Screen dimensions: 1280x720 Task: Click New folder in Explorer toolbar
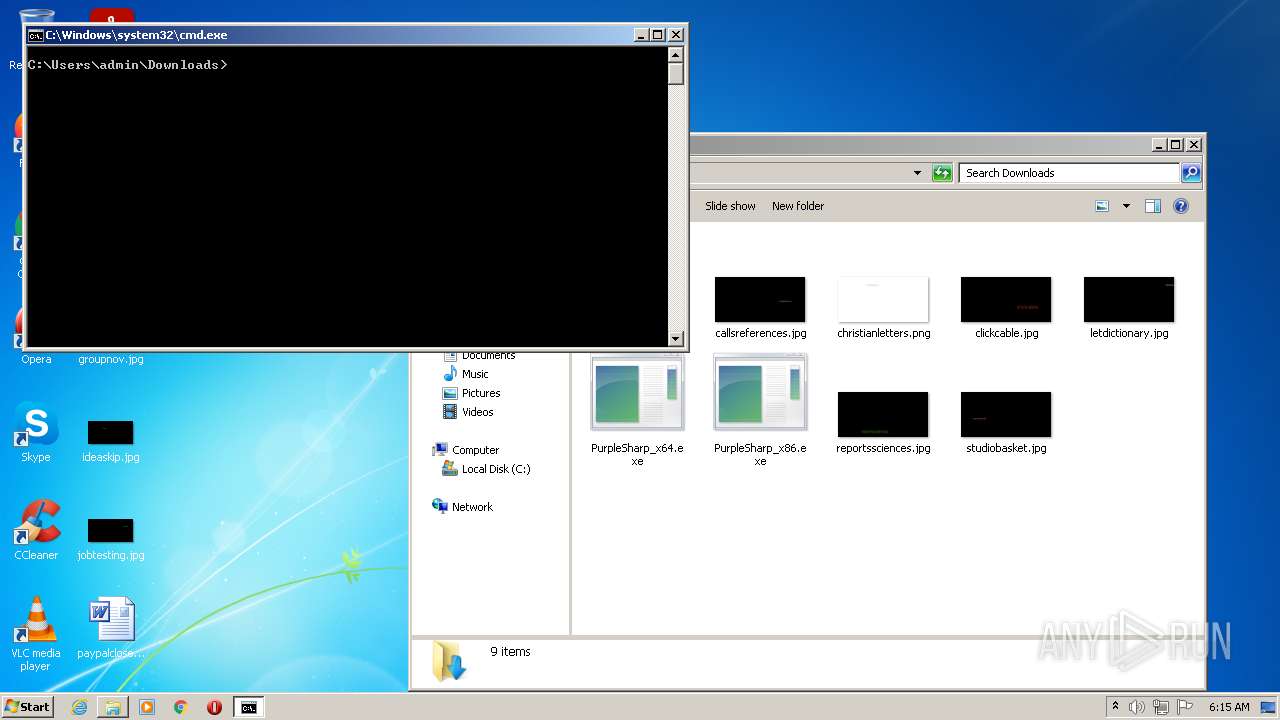coord(798,206)
